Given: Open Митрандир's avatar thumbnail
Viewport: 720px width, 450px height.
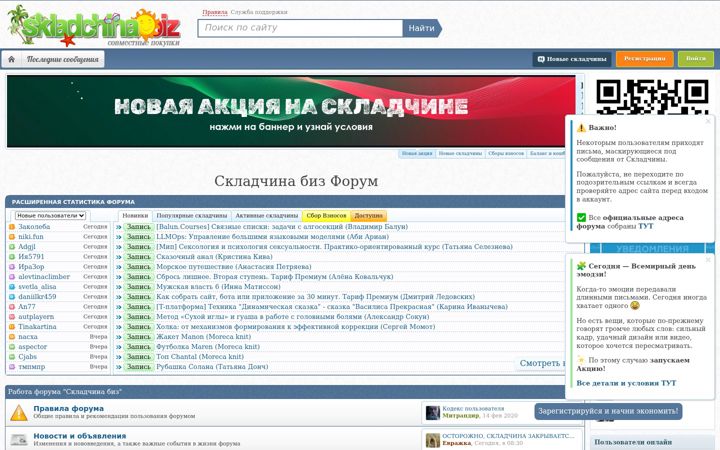Looking at the screenshot, I should click(x=433, y=412).
